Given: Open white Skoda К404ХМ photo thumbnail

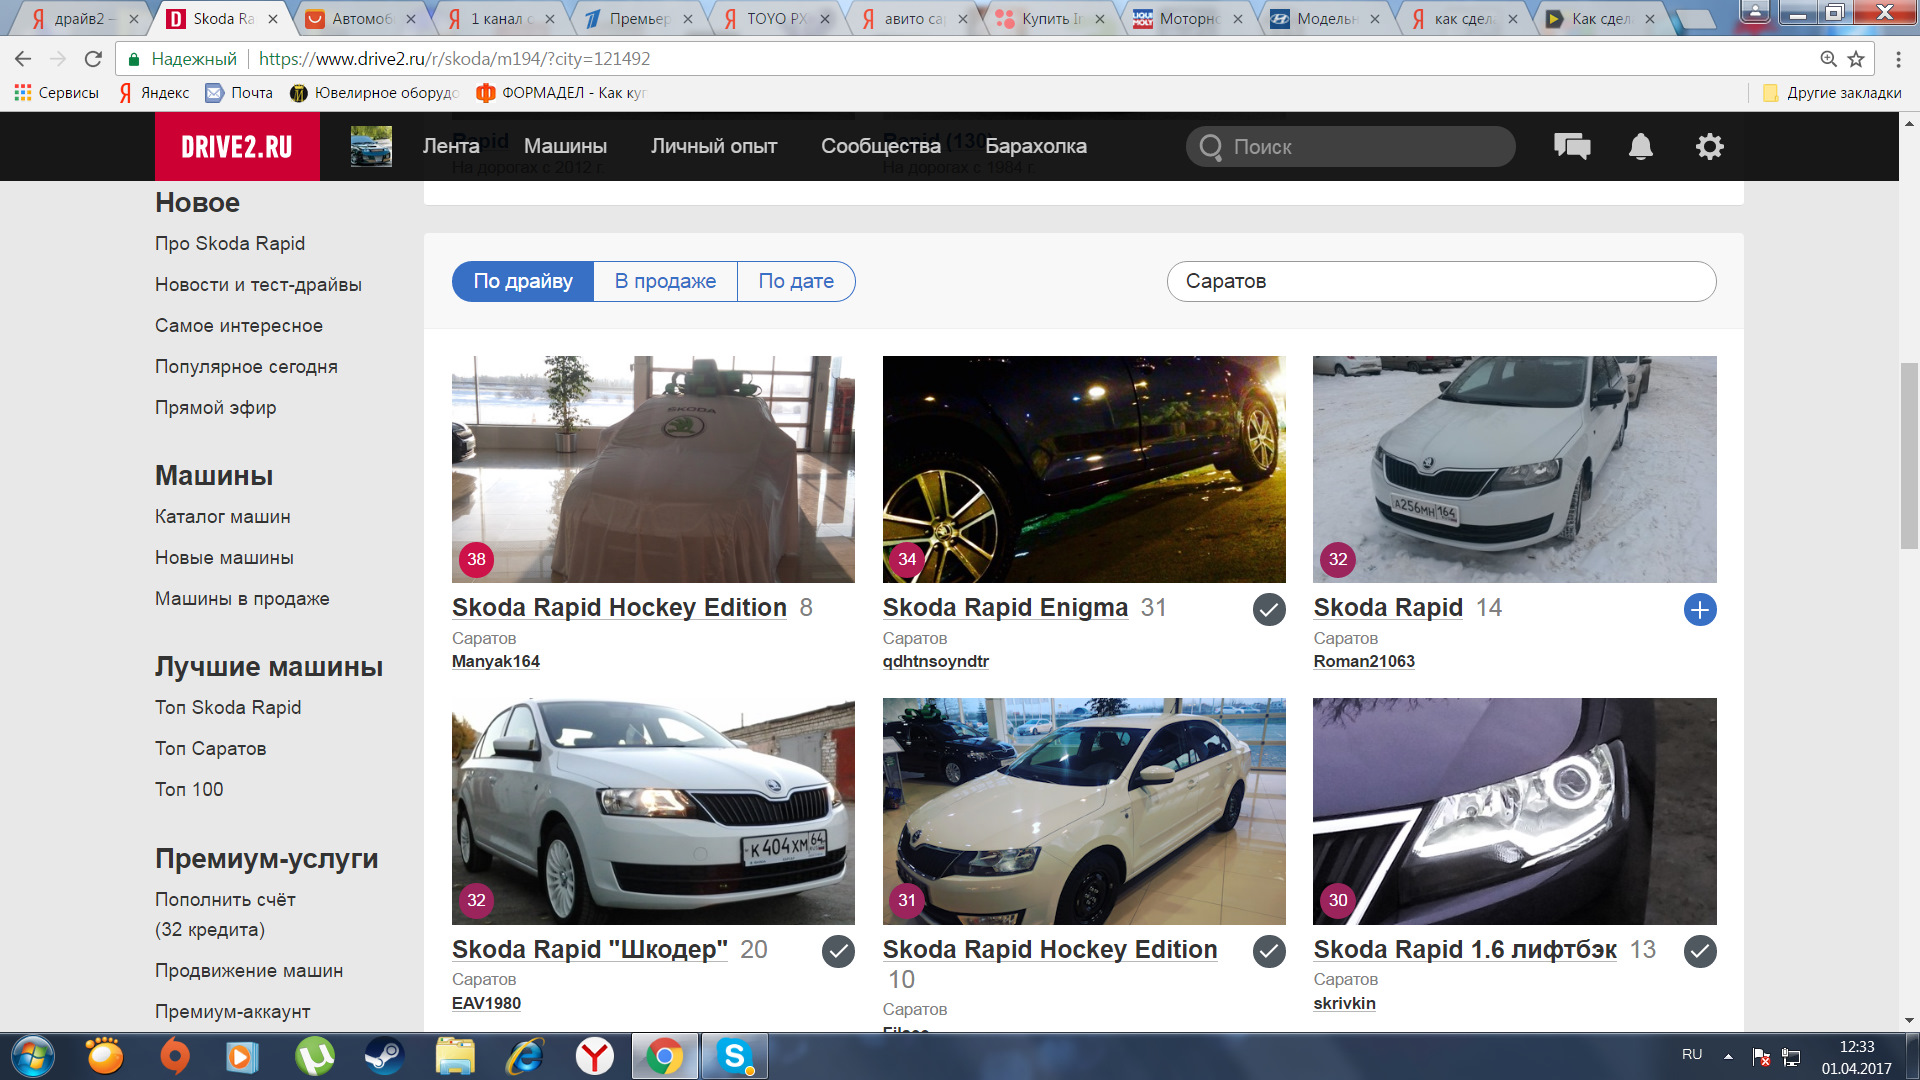Looking at the screenshot, I should click(653, 811).
